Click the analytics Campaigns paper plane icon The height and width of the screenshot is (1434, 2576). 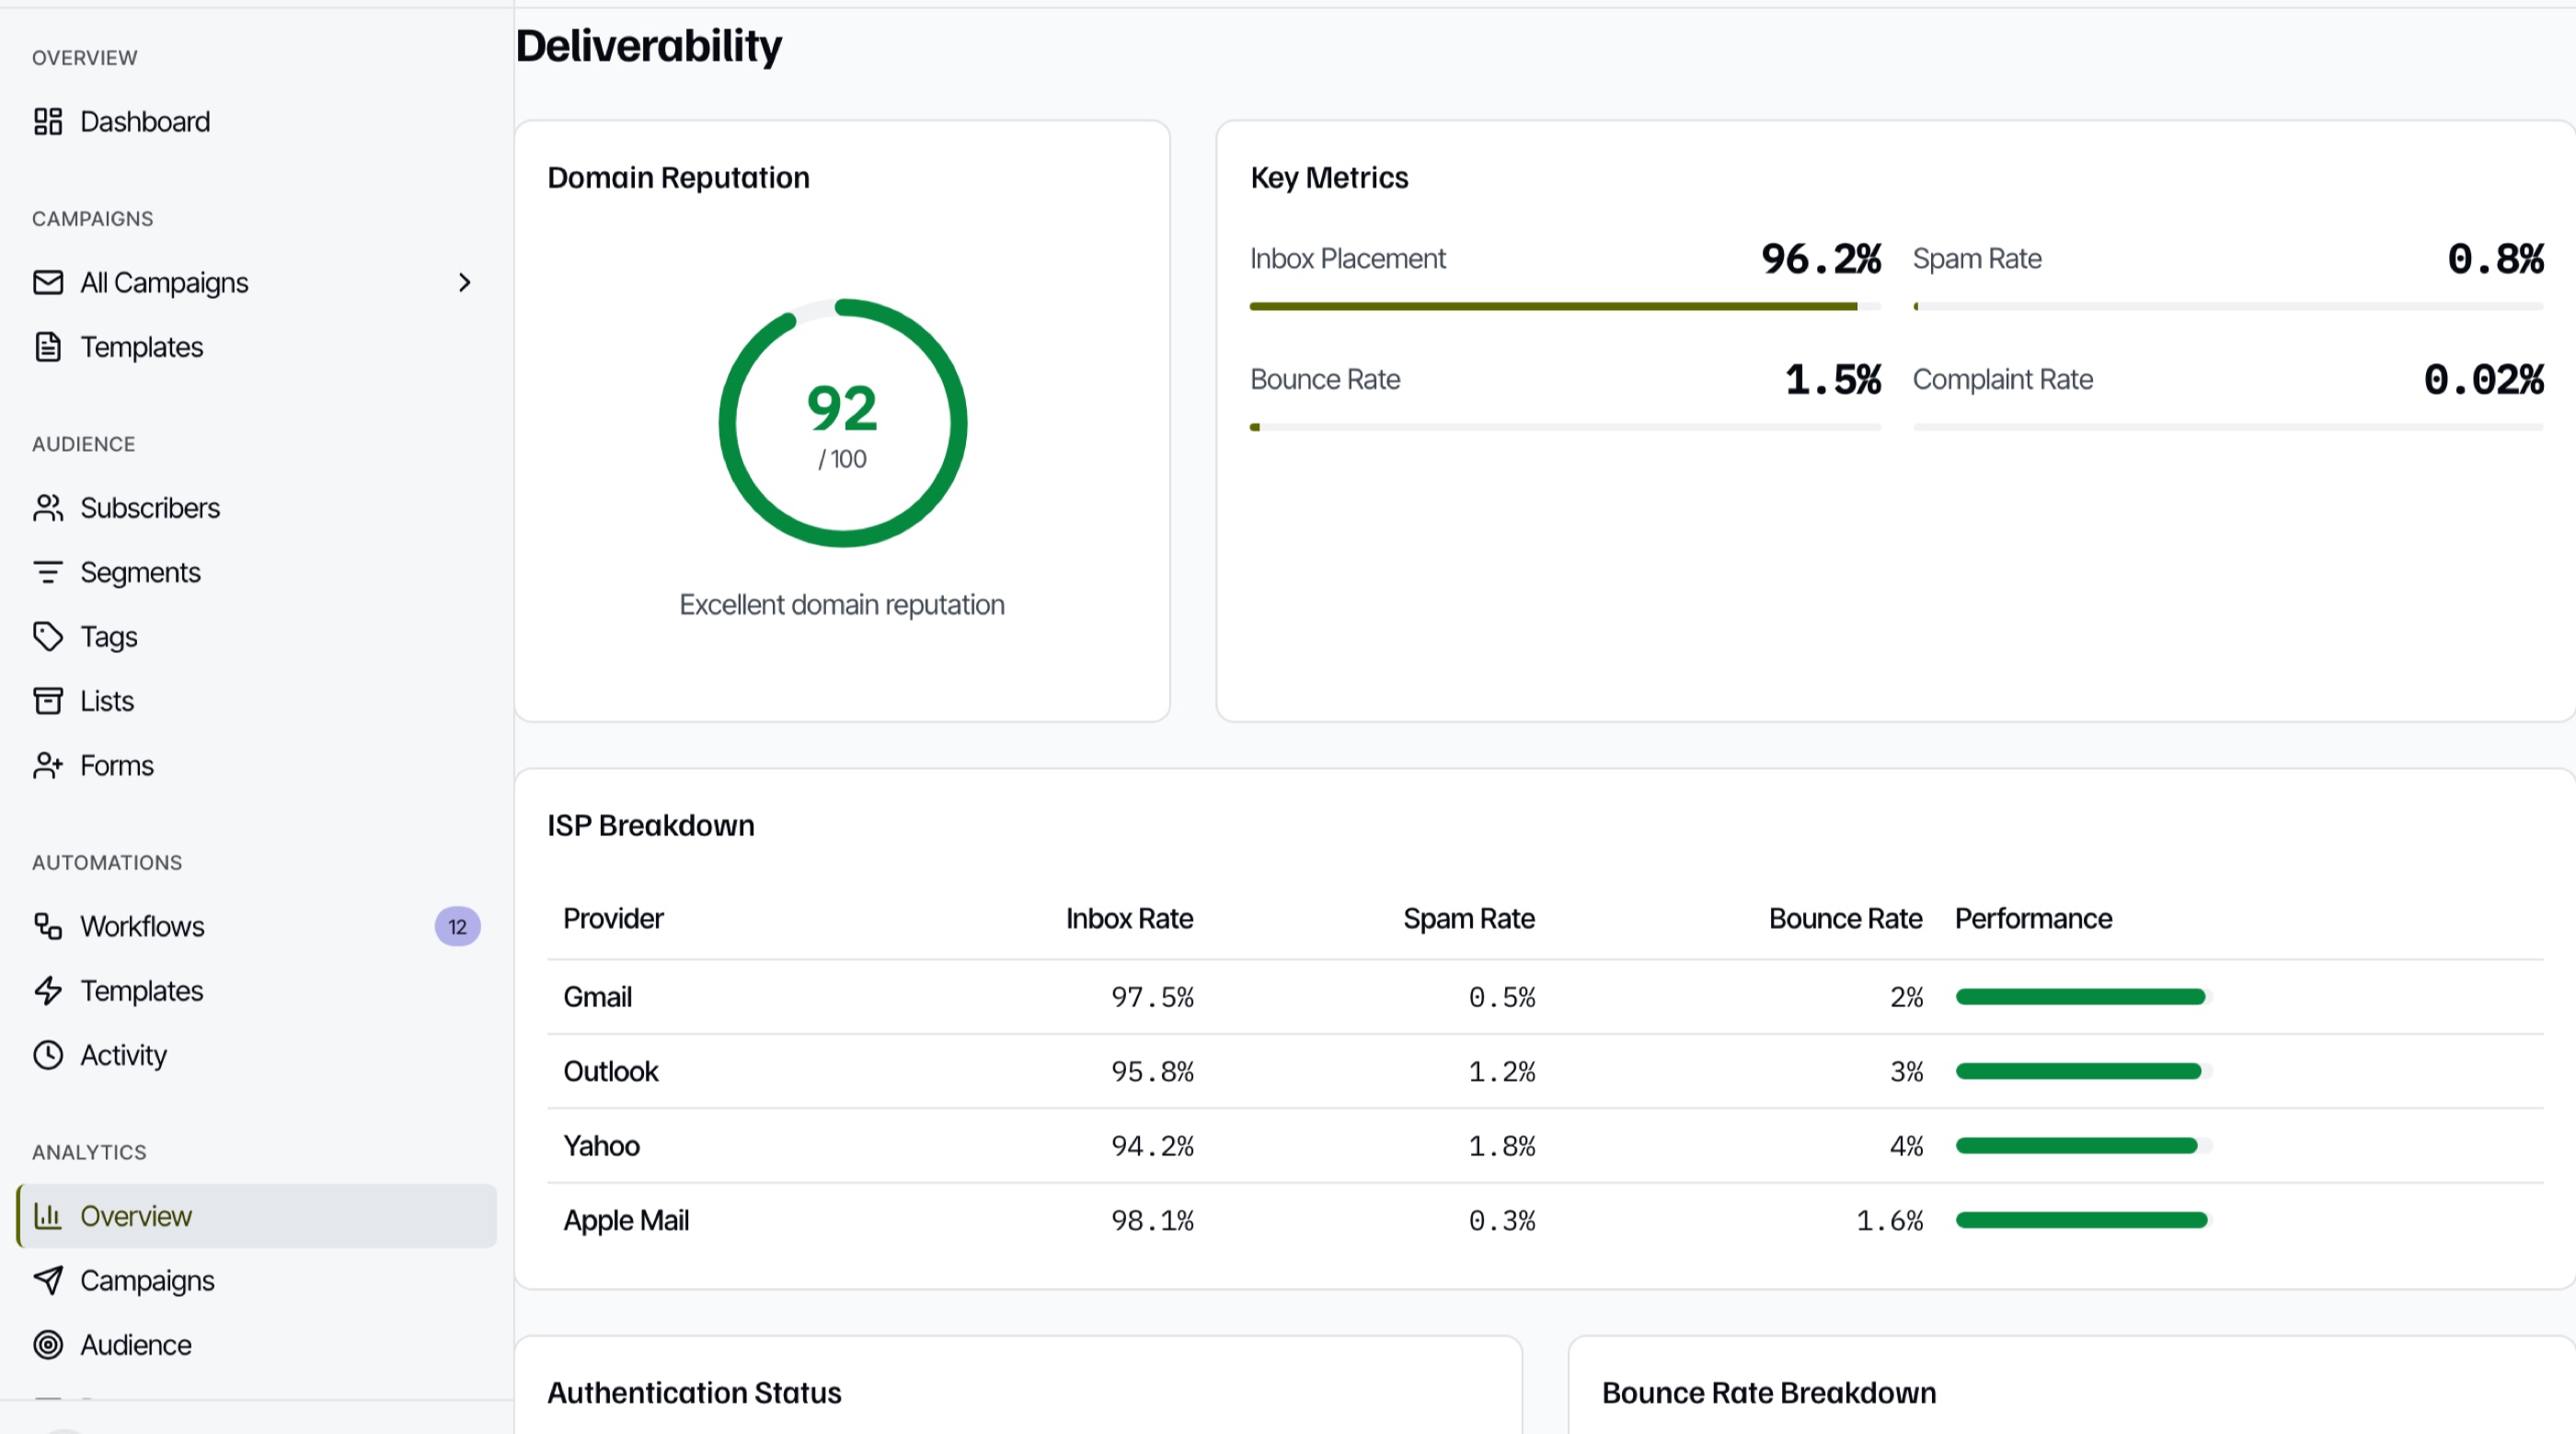[x=48, y=1281]
